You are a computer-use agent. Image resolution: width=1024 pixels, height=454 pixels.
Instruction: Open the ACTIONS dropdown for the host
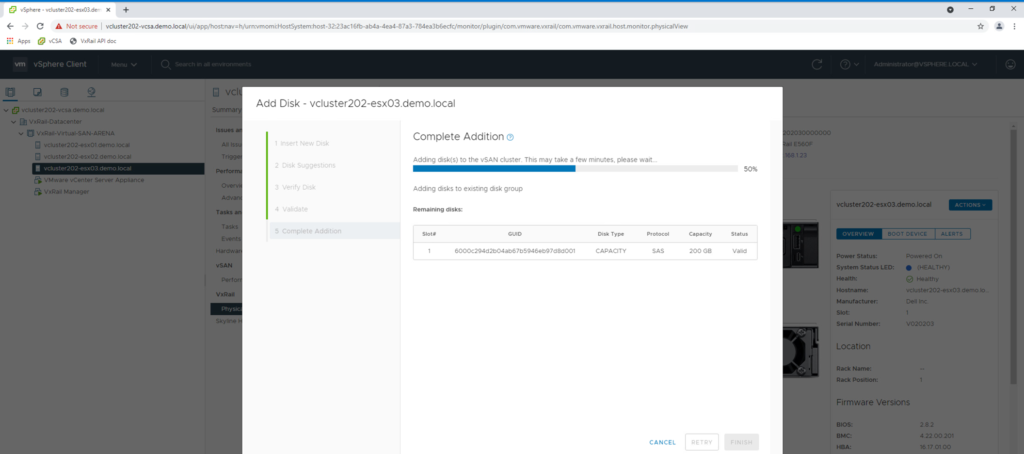click(970, 204)
